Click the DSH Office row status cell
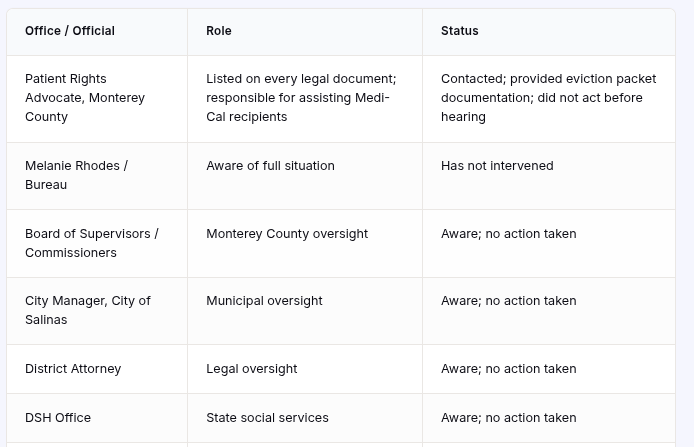694x447 pixels. [549, 418]
